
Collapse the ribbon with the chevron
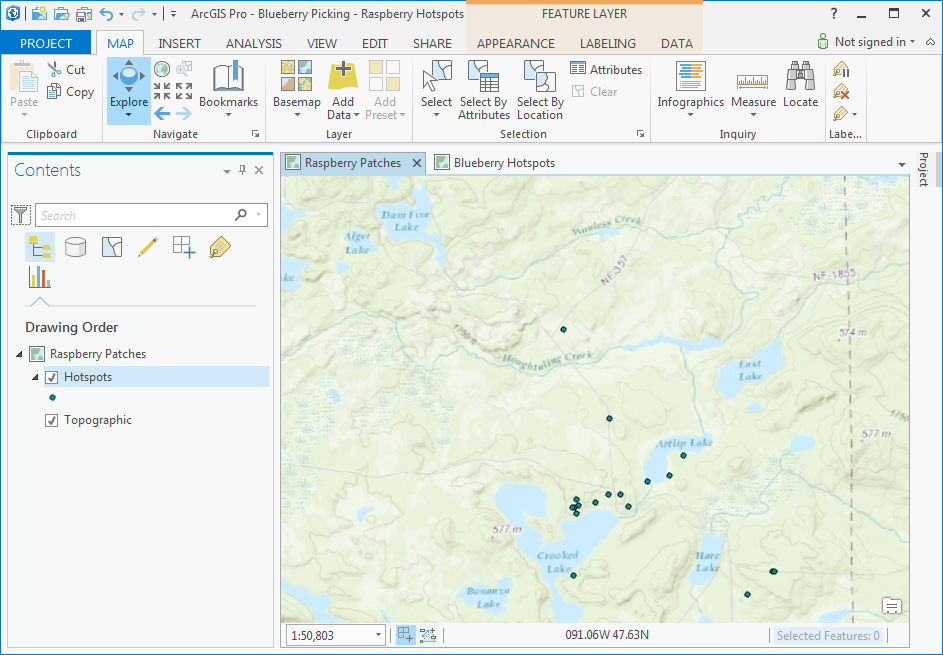click(930, 42)
